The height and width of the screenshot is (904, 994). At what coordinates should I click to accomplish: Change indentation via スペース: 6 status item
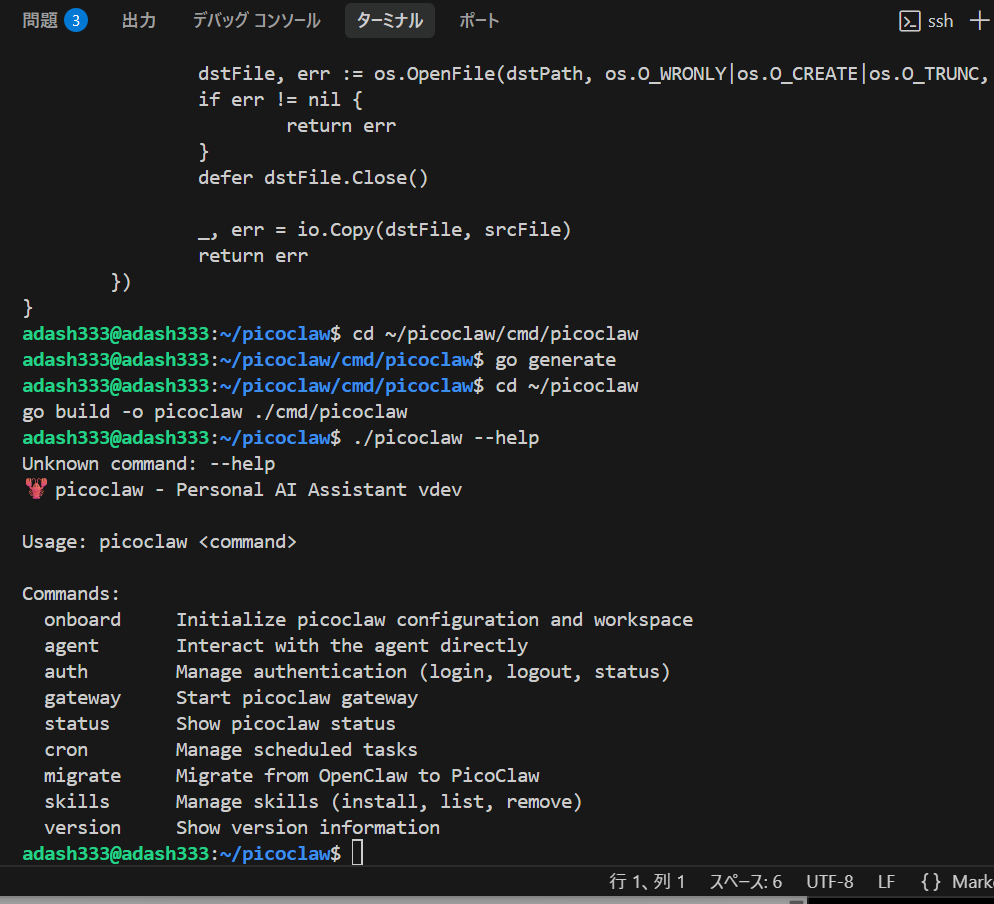745,881
